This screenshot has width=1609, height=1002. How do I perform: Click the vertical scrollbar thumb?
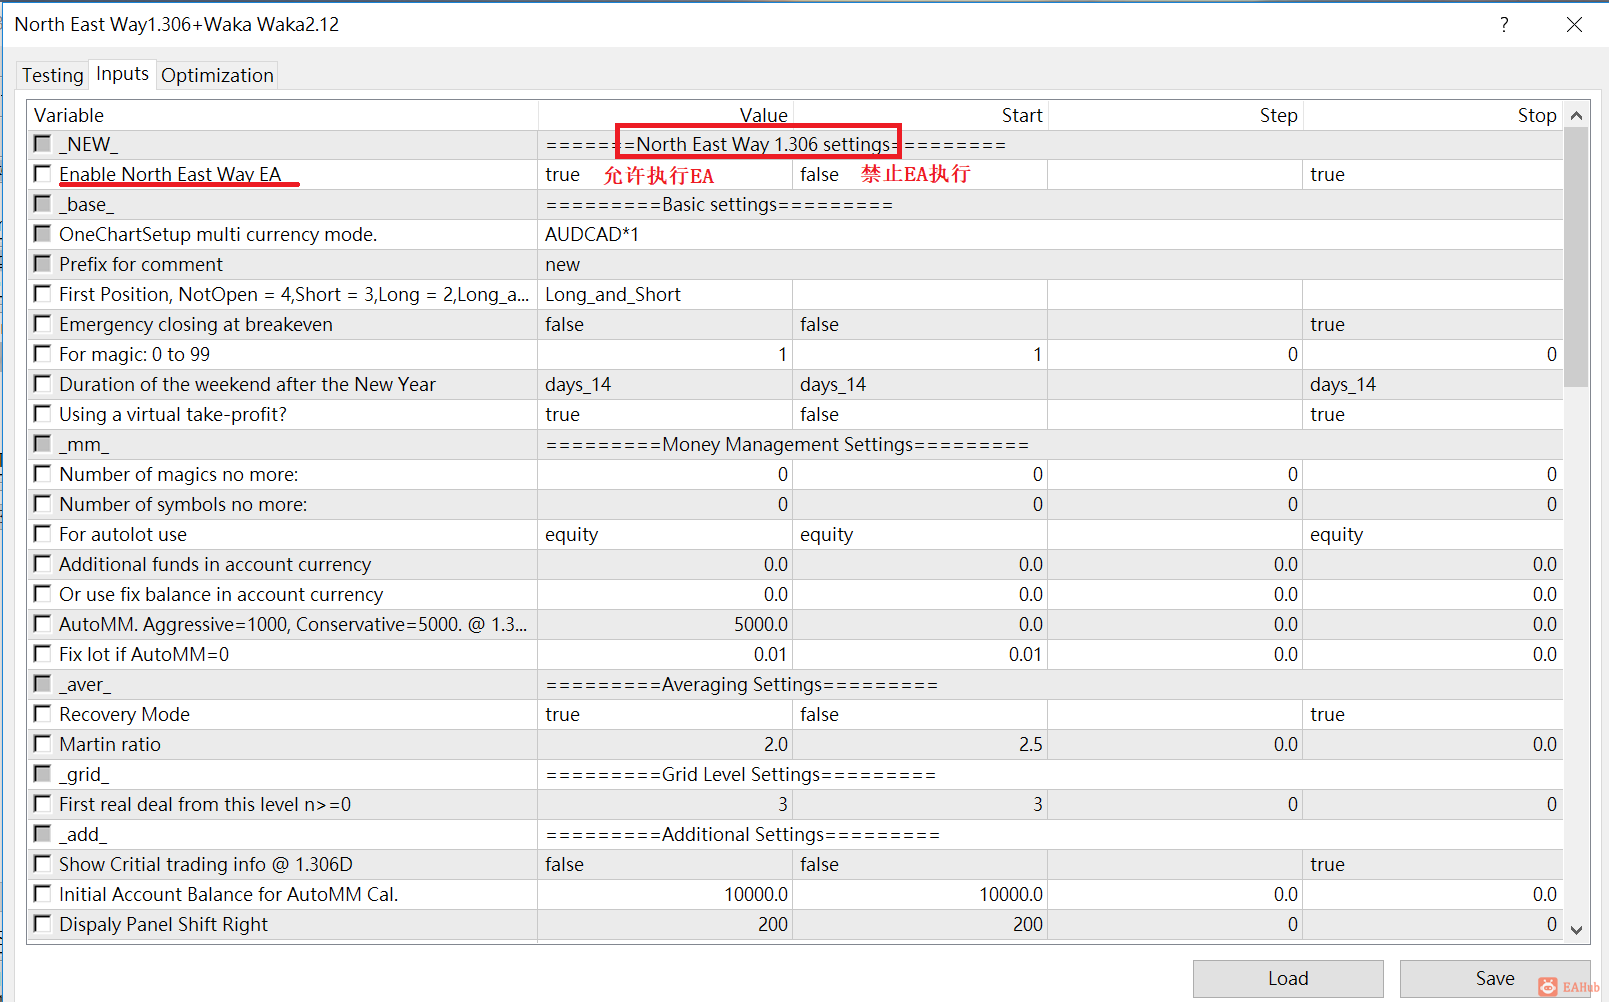[x=1576, y=257]
